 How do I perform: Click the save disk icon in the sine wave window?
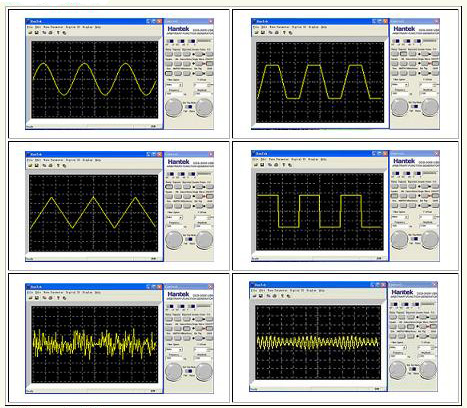(x=37, y=33)
